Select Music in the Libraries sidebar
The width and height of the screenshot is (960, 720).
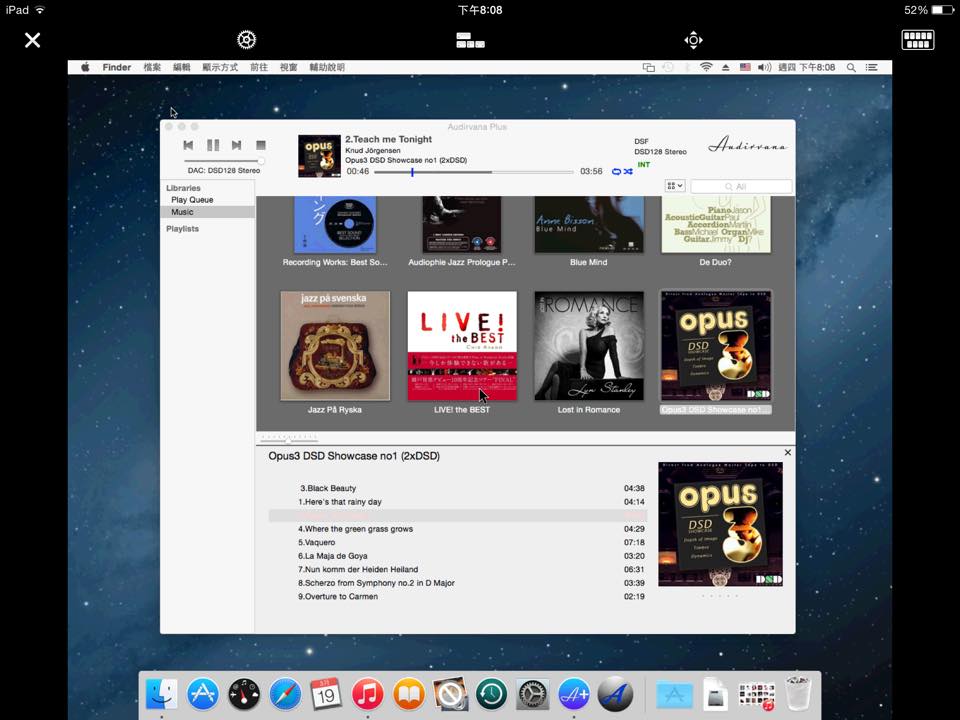pos(207,212)
